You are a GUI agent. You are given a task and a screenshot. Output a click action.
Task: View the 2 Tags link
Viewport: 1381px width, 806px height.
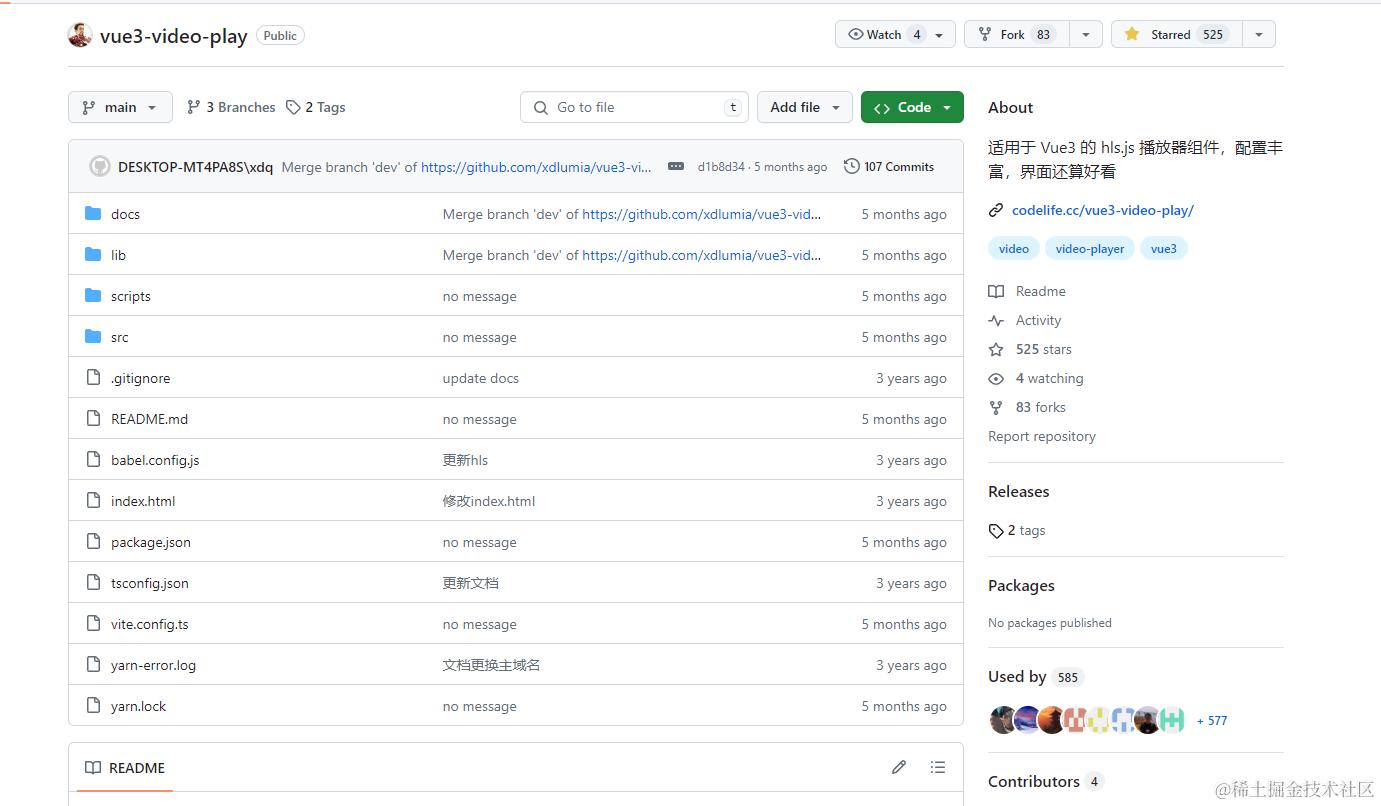point(316,107)
